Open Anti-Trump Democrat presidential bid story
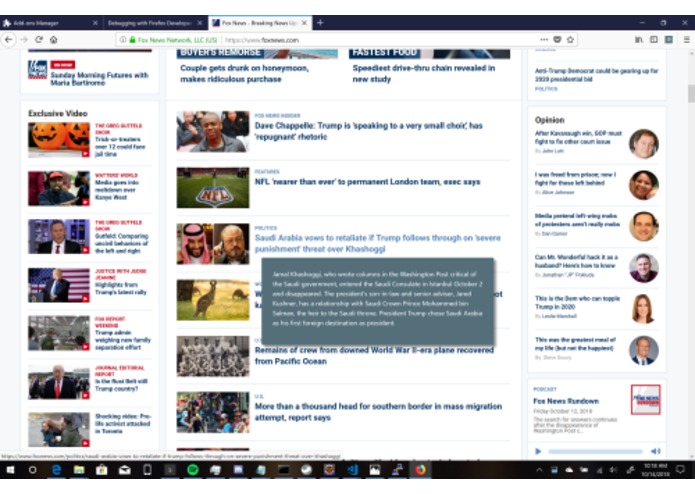This screenshot has width=695, height=494. pos(596,75)
